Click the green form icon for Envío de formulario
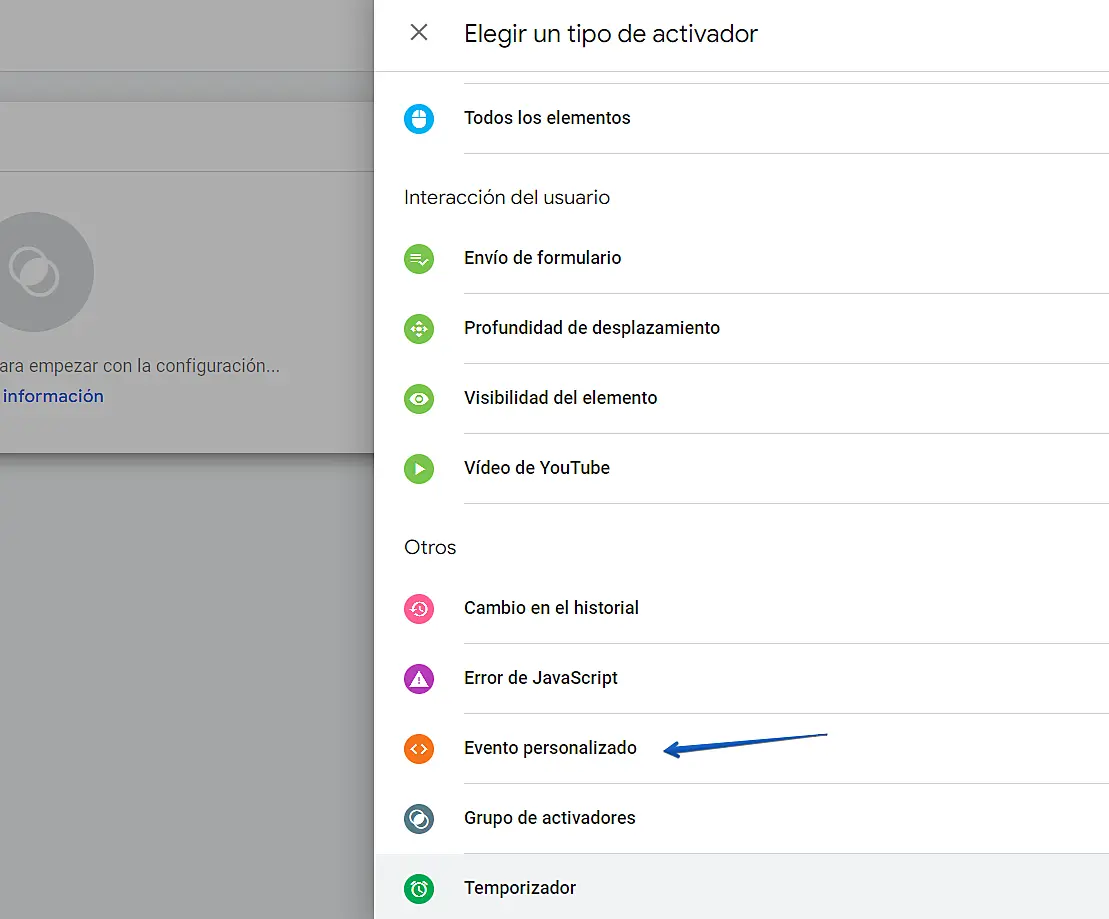Image resolution: width=1109 pixels, height=919 pixels. point(419,259)
